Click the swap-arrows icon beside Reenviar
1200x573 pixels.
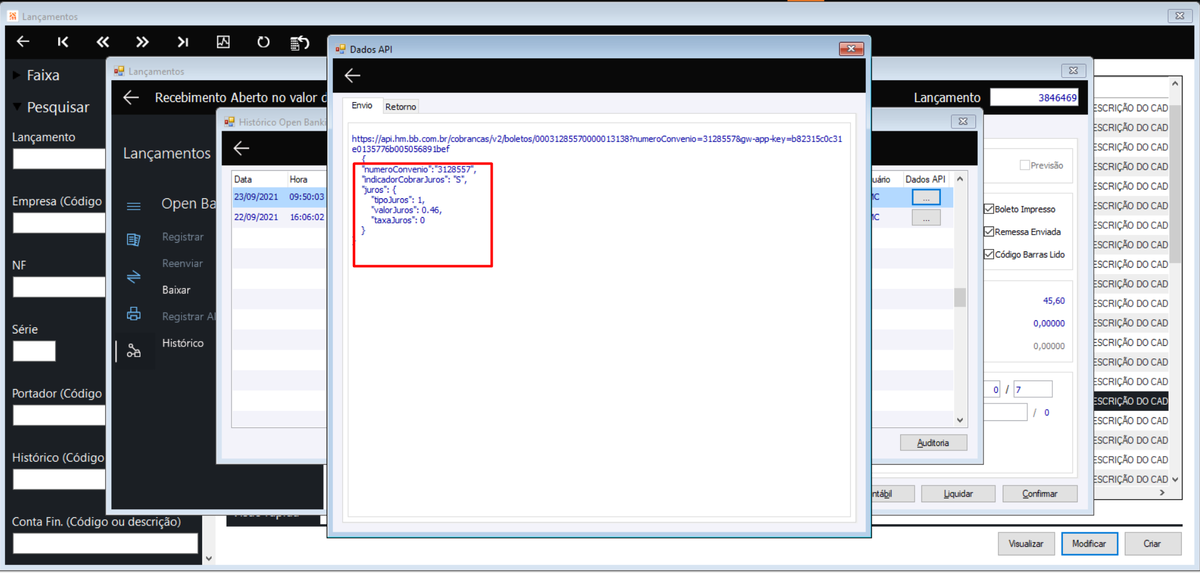tap(134, 276)
